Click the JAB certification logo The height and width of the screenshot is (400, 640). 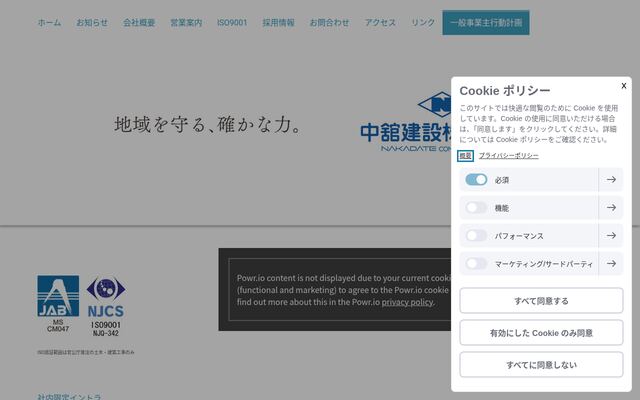[58, 304]
